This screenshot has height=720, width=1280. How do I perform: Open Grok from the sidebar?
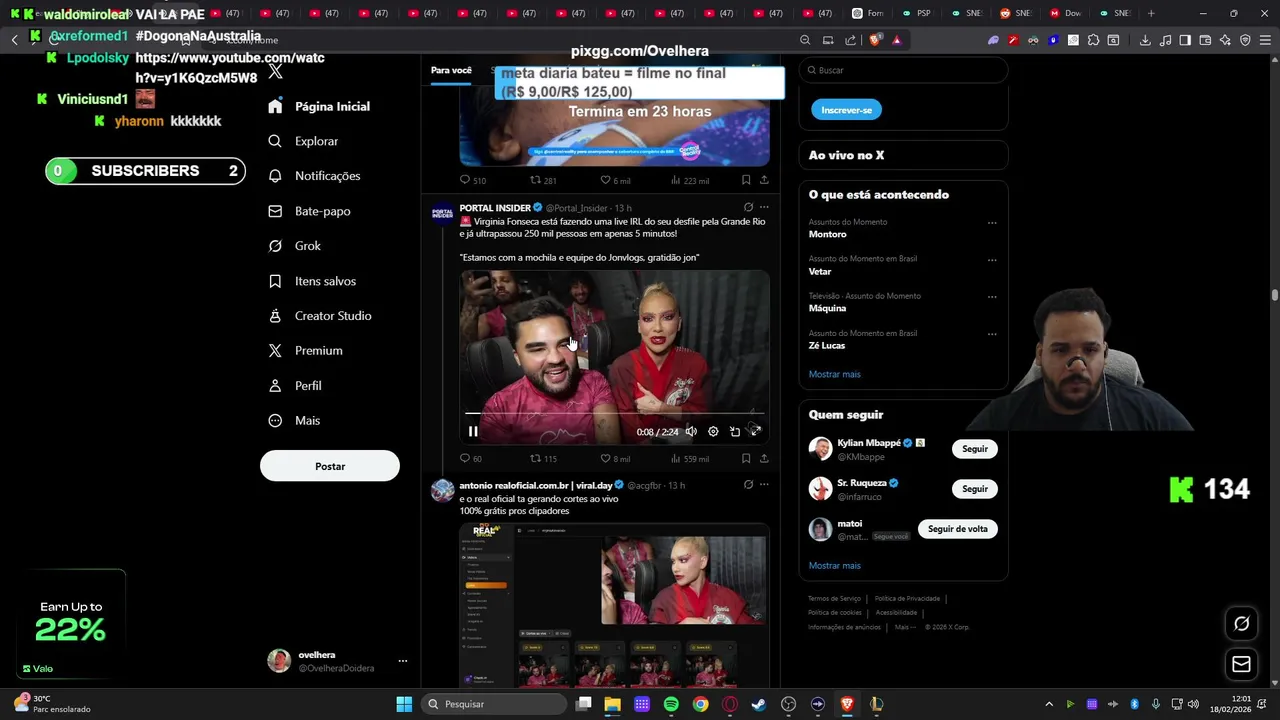(x=295, y=246)
